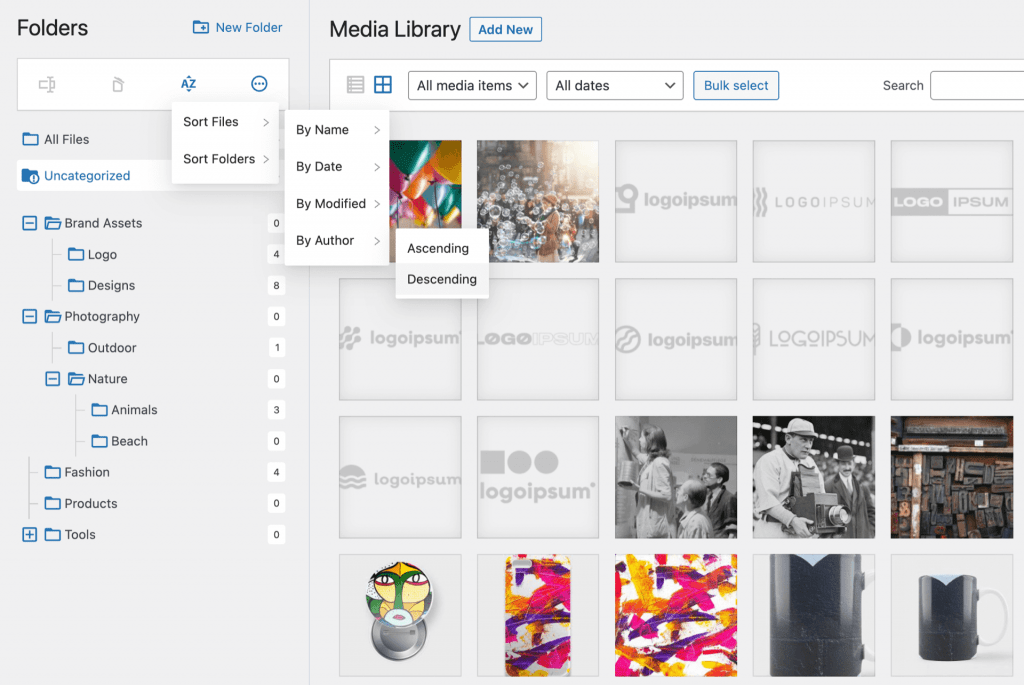Screen dimensions: 1024x685
Task: Open the Outdoor folder
Action: [x=103, y=348]
